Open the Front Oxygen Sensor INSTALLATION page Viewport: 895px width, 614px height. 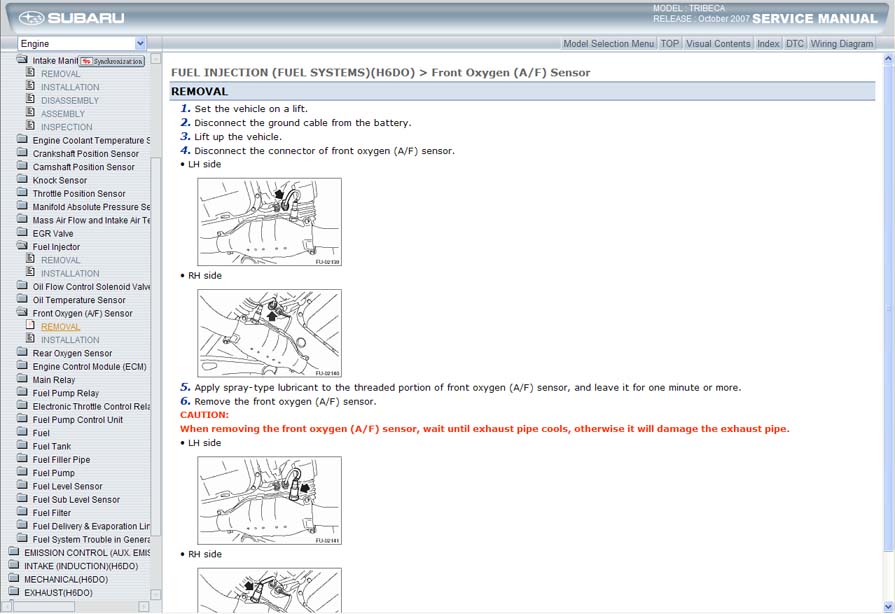[x=70, y=340]
